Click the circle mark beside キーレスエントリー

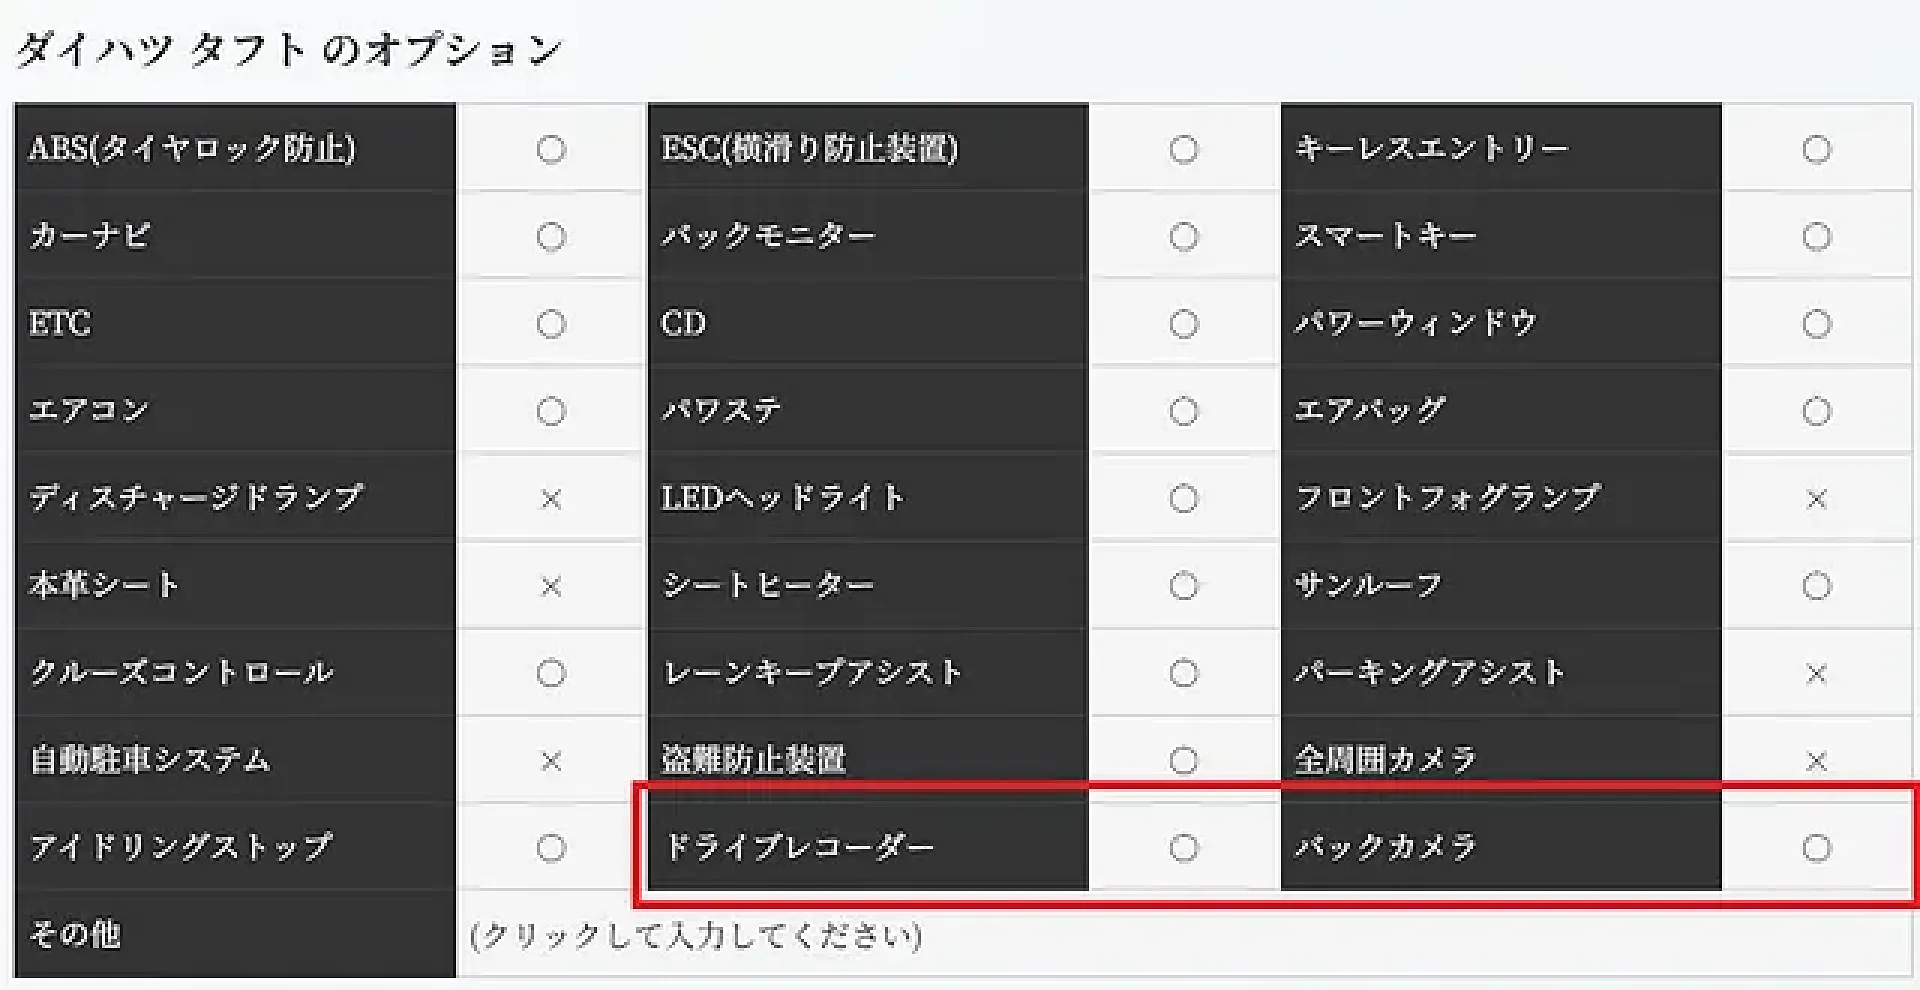[x=1816, y=149]
